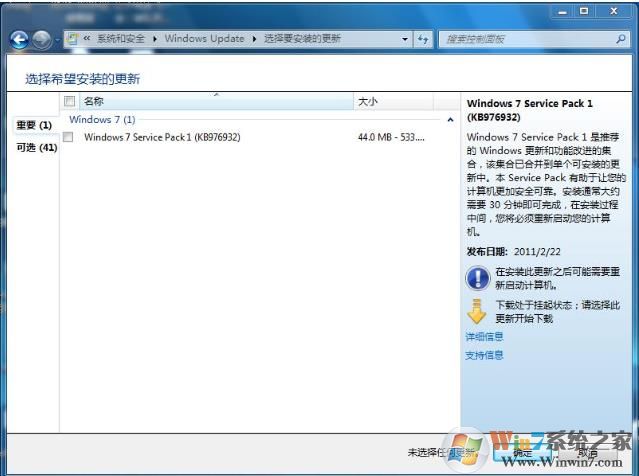The width and height of the screenshot is (639, 476).
Task: Sort by the 大小 column header
Action: pos(393,101)
